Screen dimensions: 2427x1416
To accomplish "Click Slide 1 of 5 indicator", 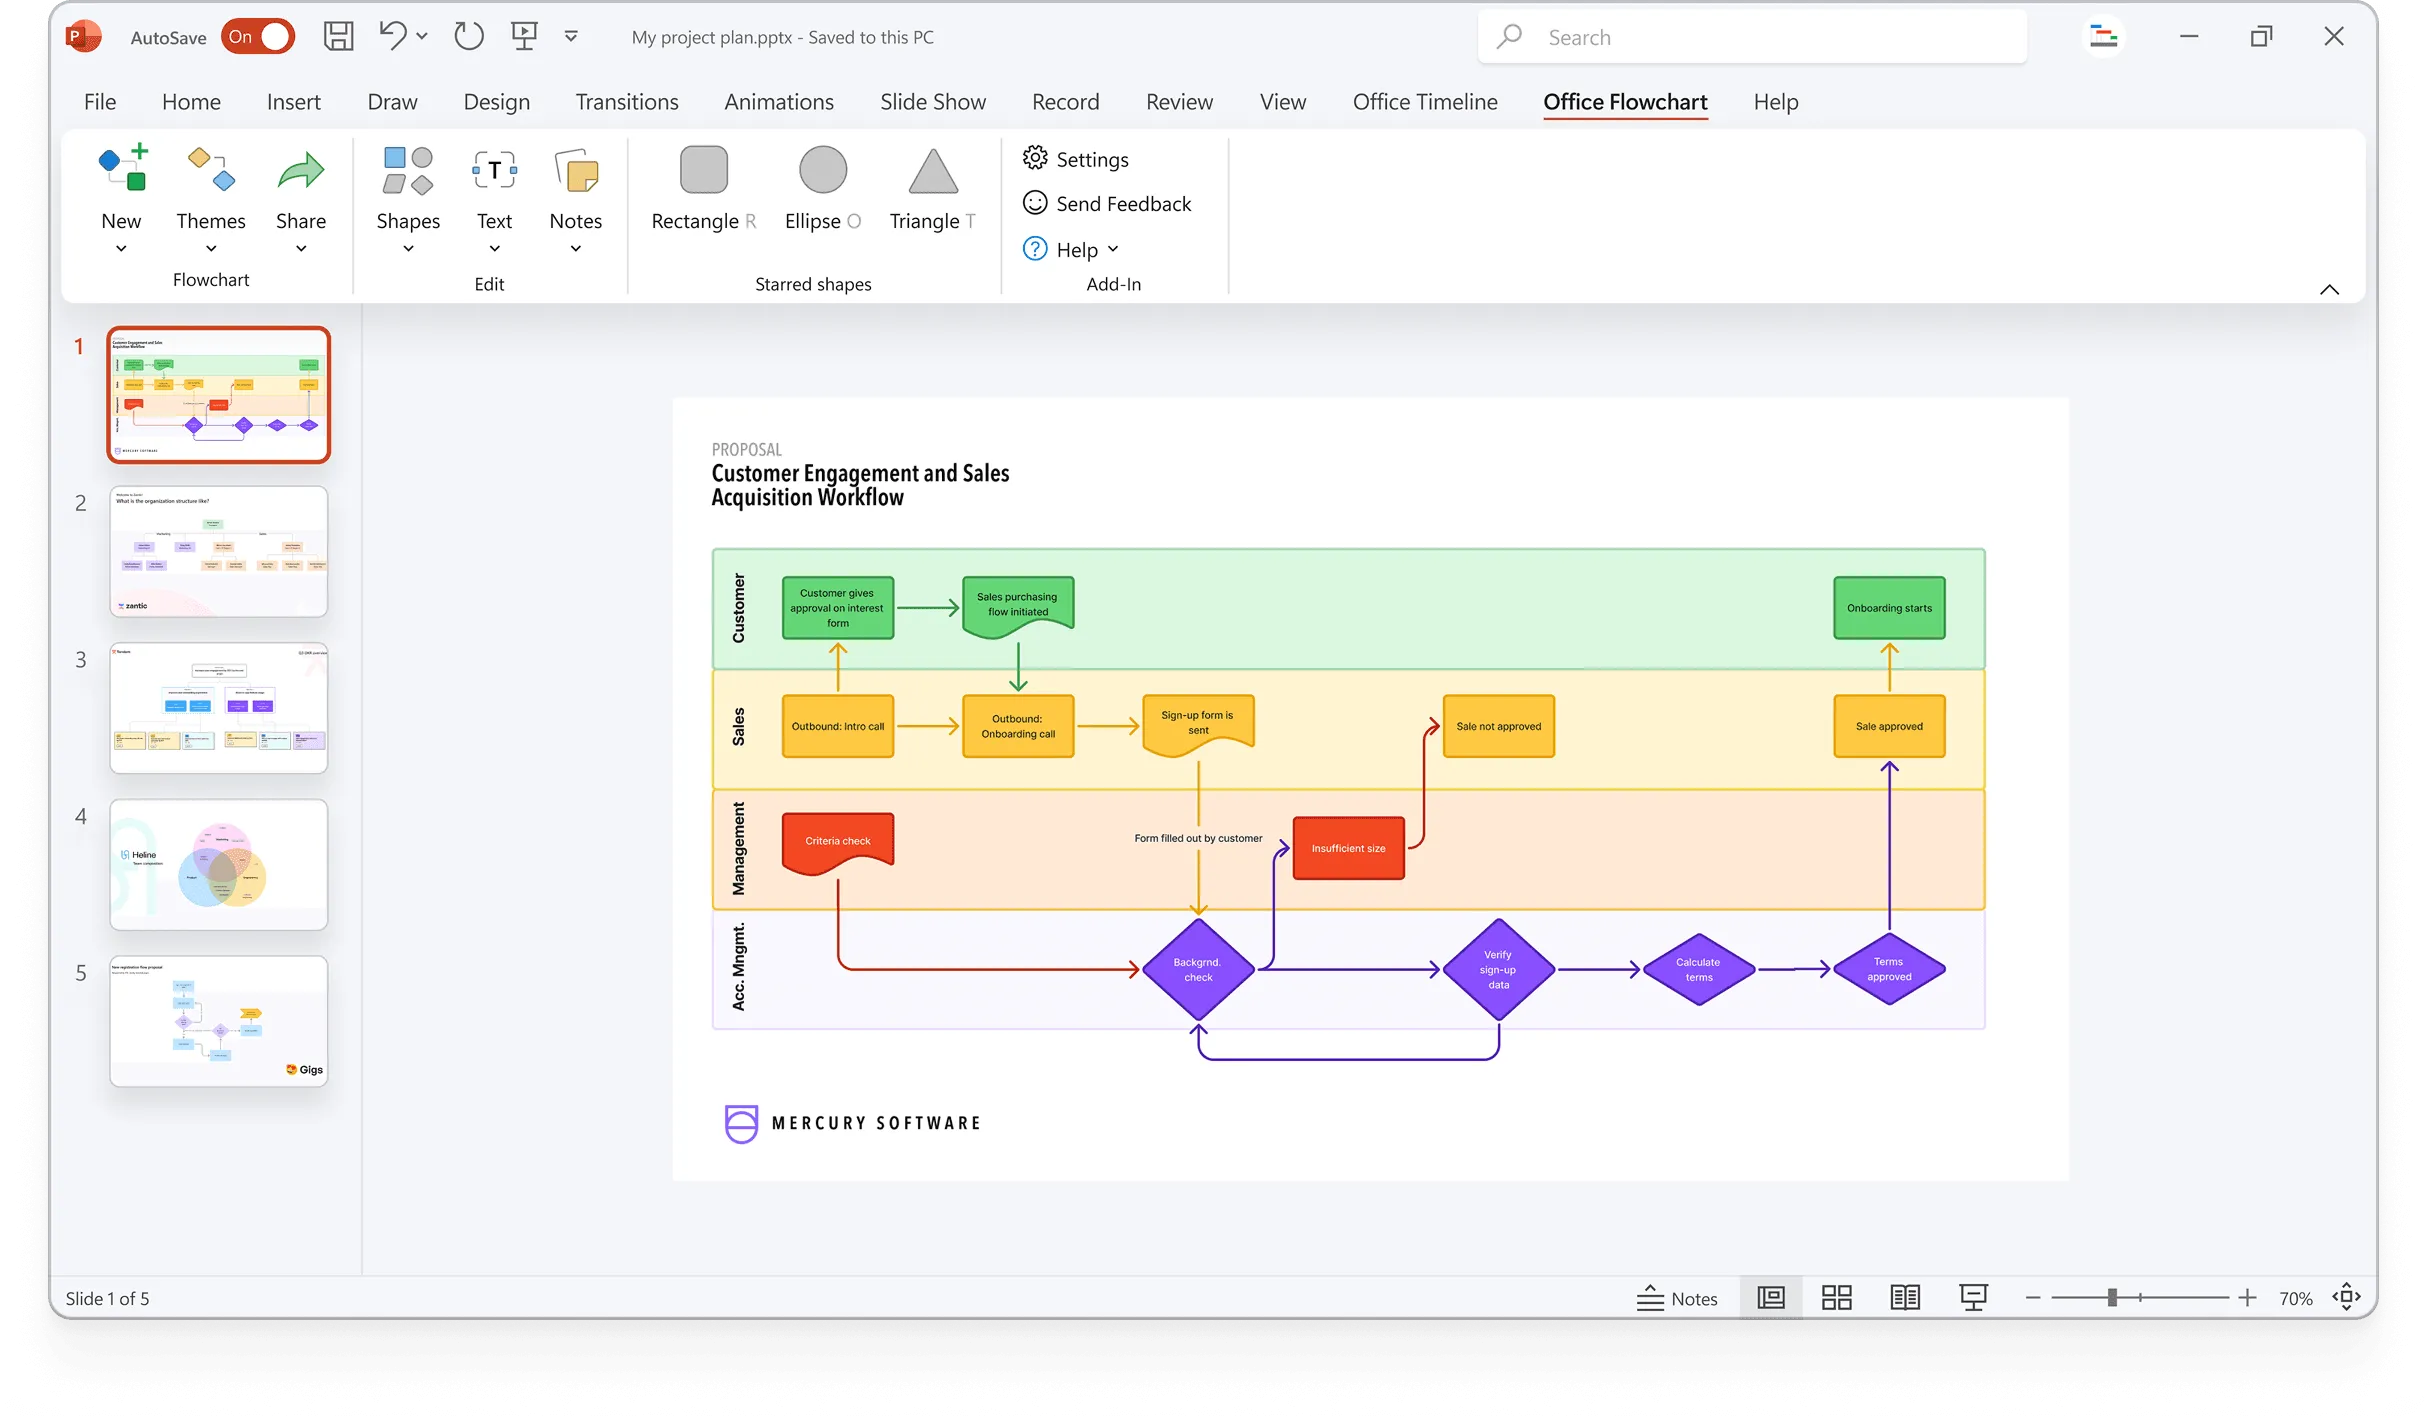I will (107, 1298).
